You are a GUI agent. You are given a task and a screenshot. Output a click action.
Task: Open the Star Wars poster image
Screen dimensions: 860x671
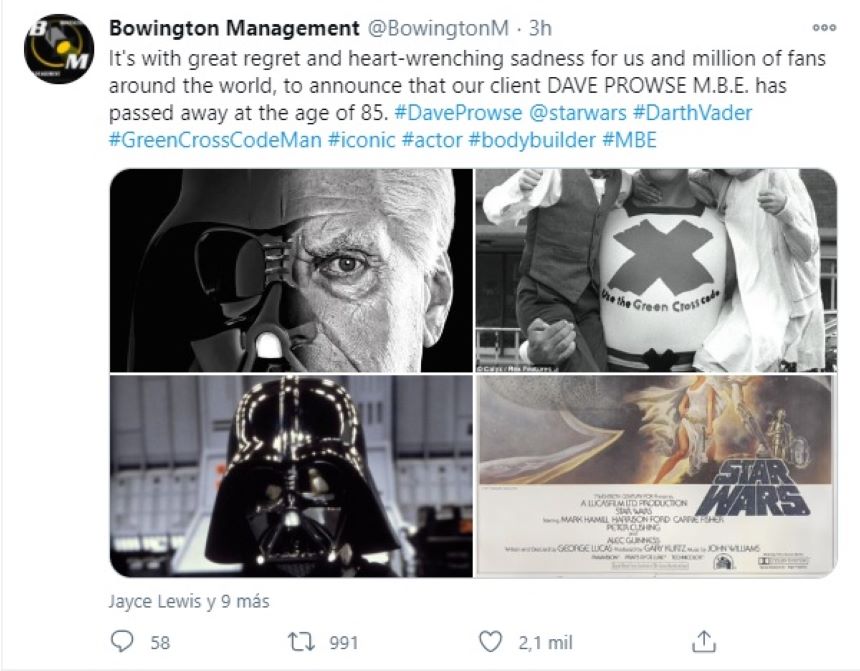[656, 476]
